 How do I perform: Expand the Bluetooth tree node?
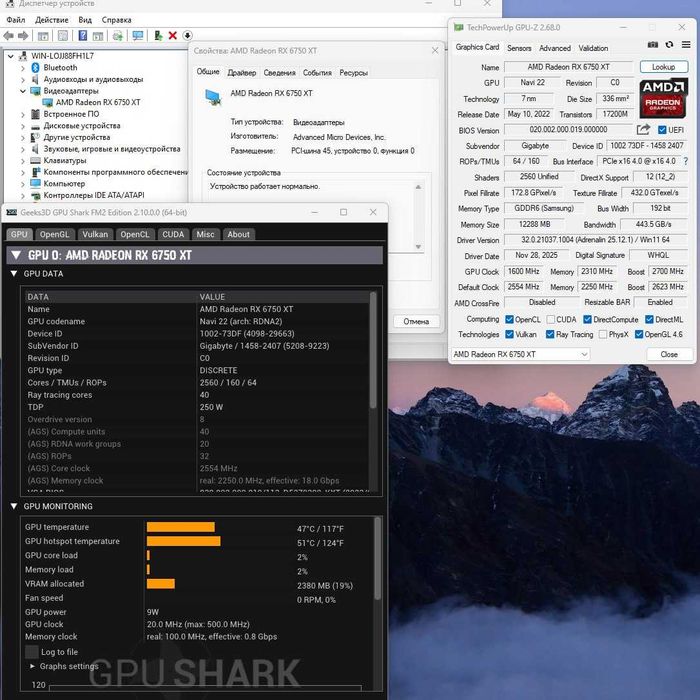[23, 68]
